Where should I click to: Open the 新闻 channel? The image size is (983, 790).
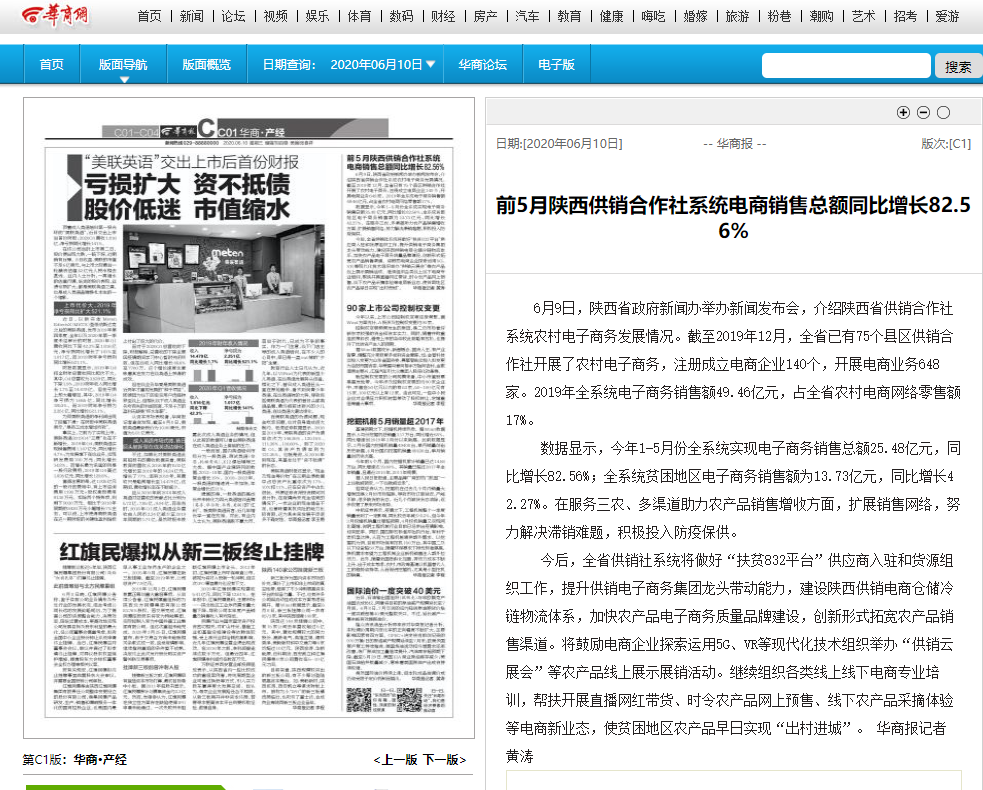point(191,16)
